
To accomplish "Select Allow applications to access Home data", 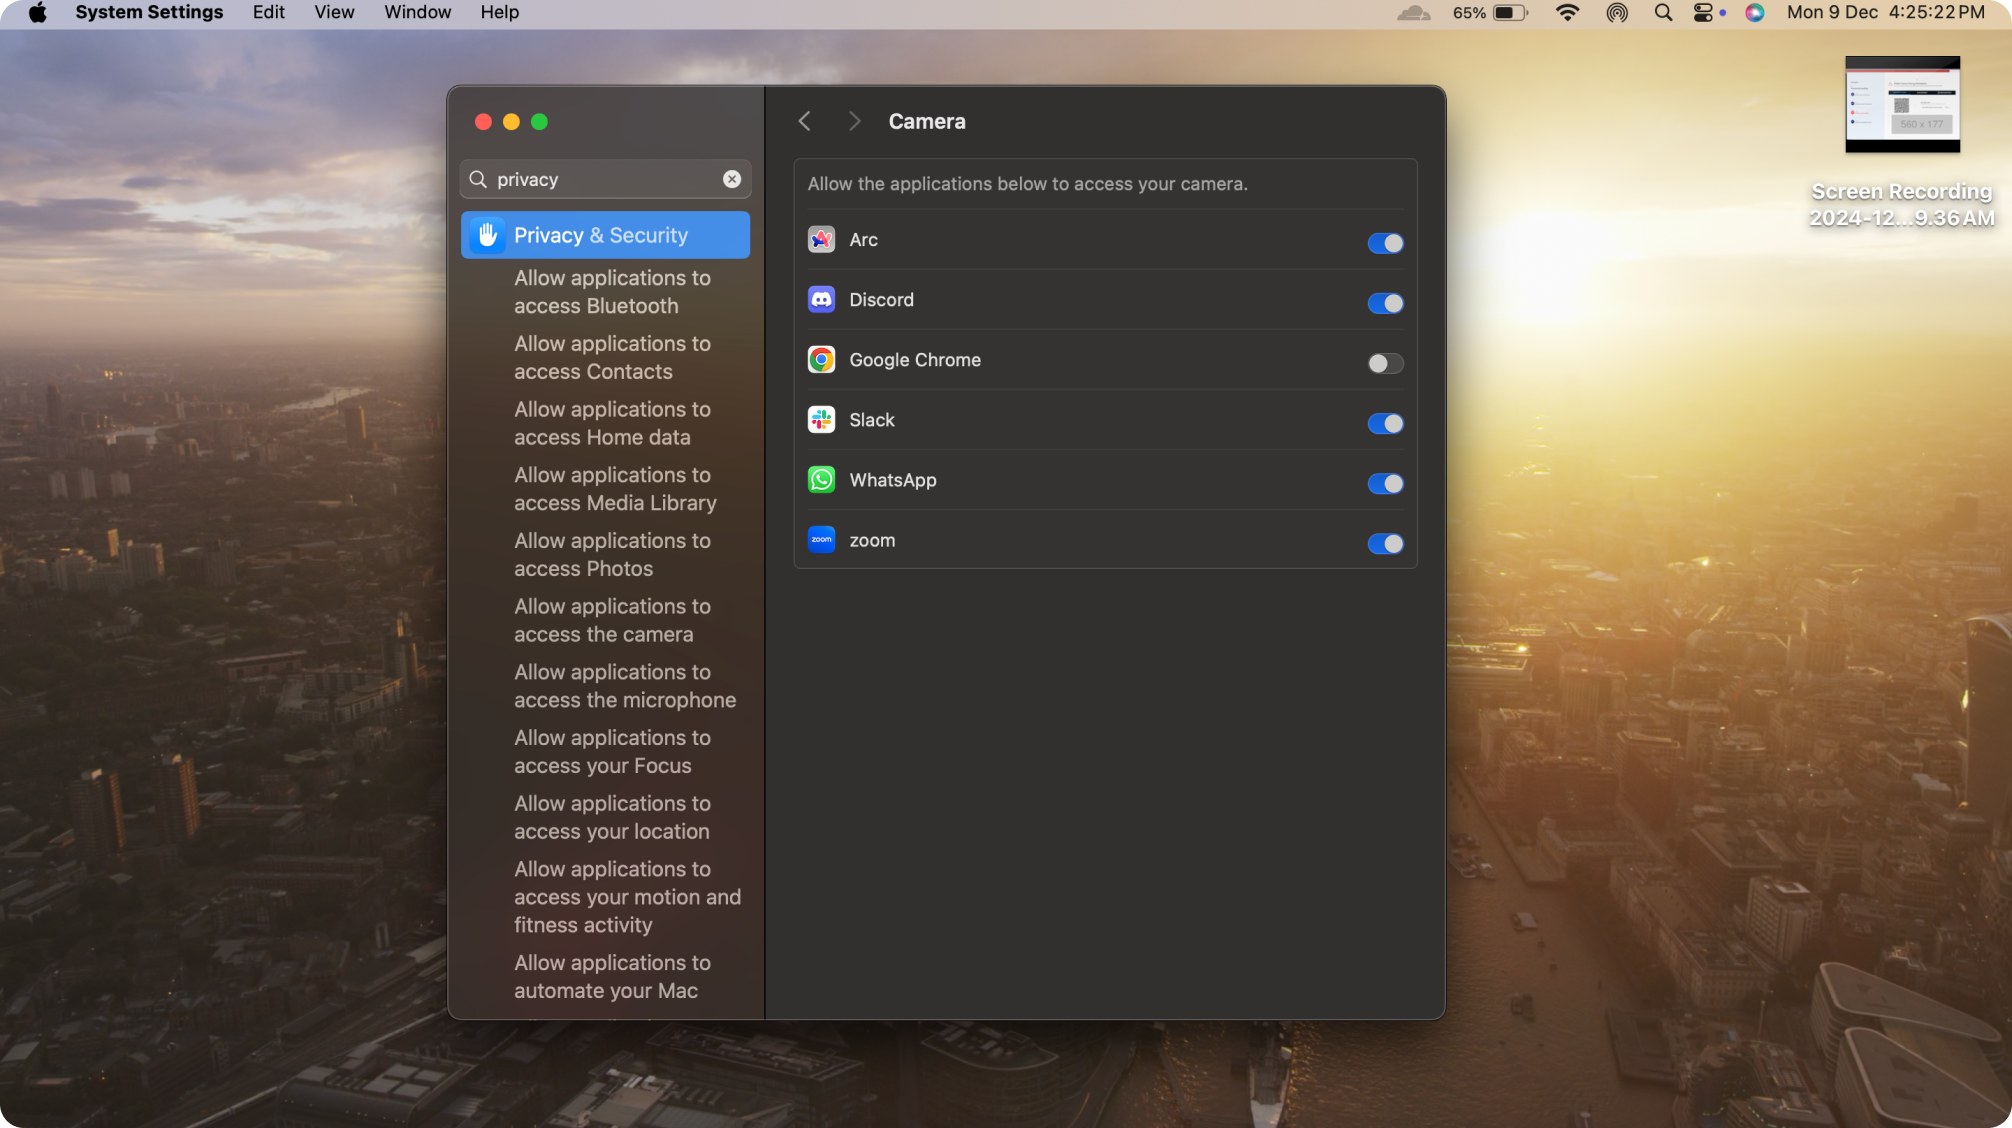I will coord(612,423).
